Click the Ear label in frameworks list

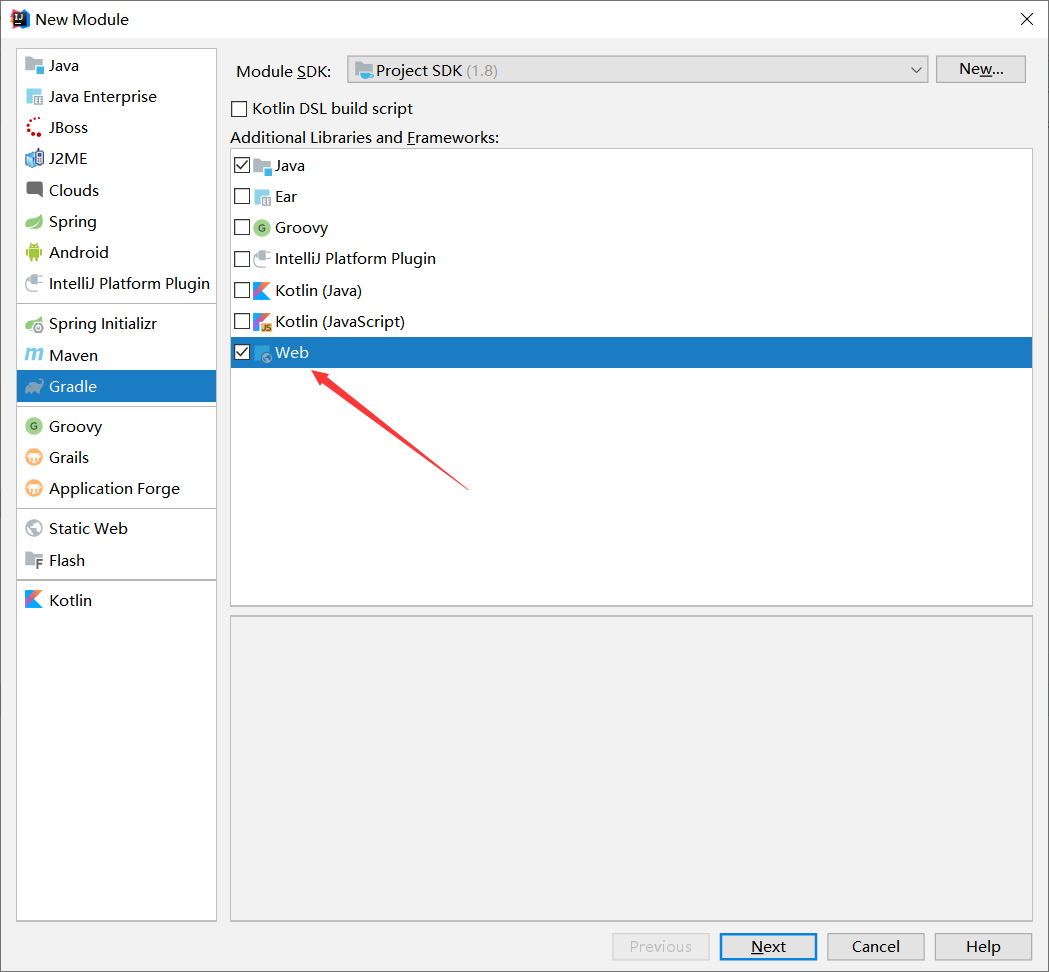pyautogui.click(x=286, y=197)
